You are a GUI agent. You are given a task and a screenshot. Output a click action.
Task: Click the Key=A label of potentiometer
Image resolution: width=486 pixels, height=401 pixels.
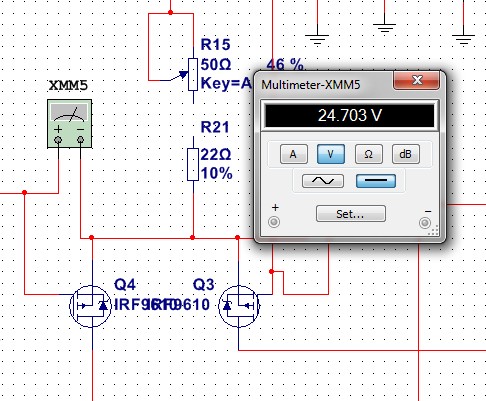point(226,83)
